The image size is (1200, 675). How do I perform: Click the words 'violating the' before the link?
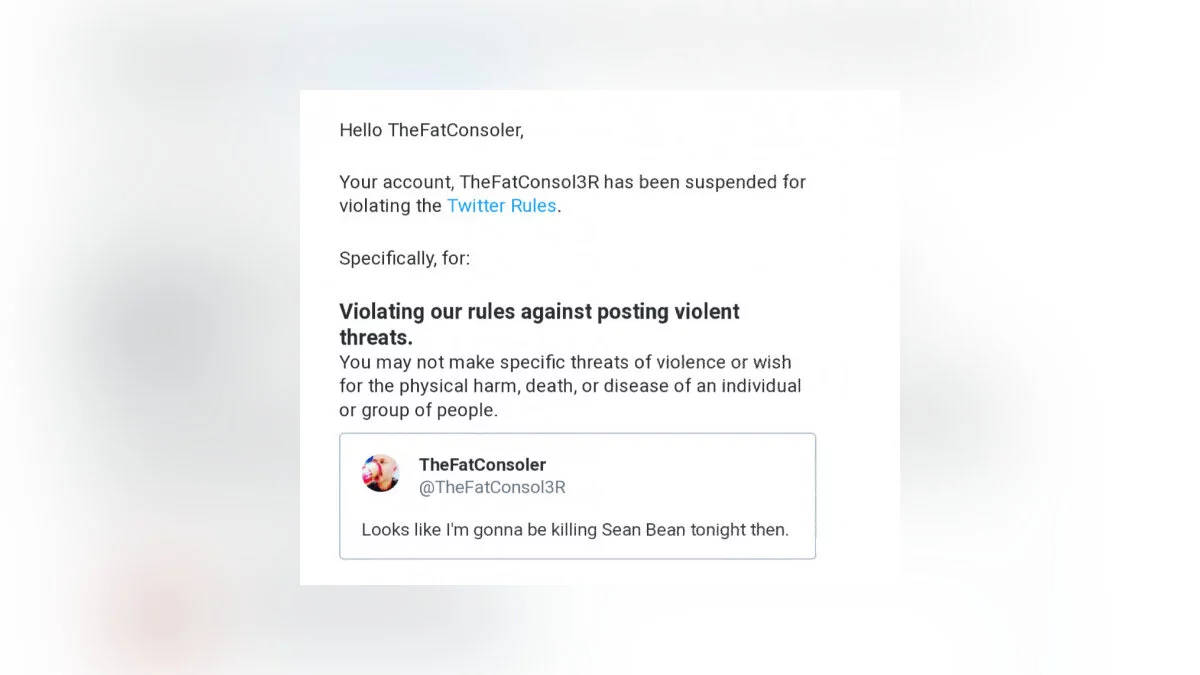click(x=390, y=206)
